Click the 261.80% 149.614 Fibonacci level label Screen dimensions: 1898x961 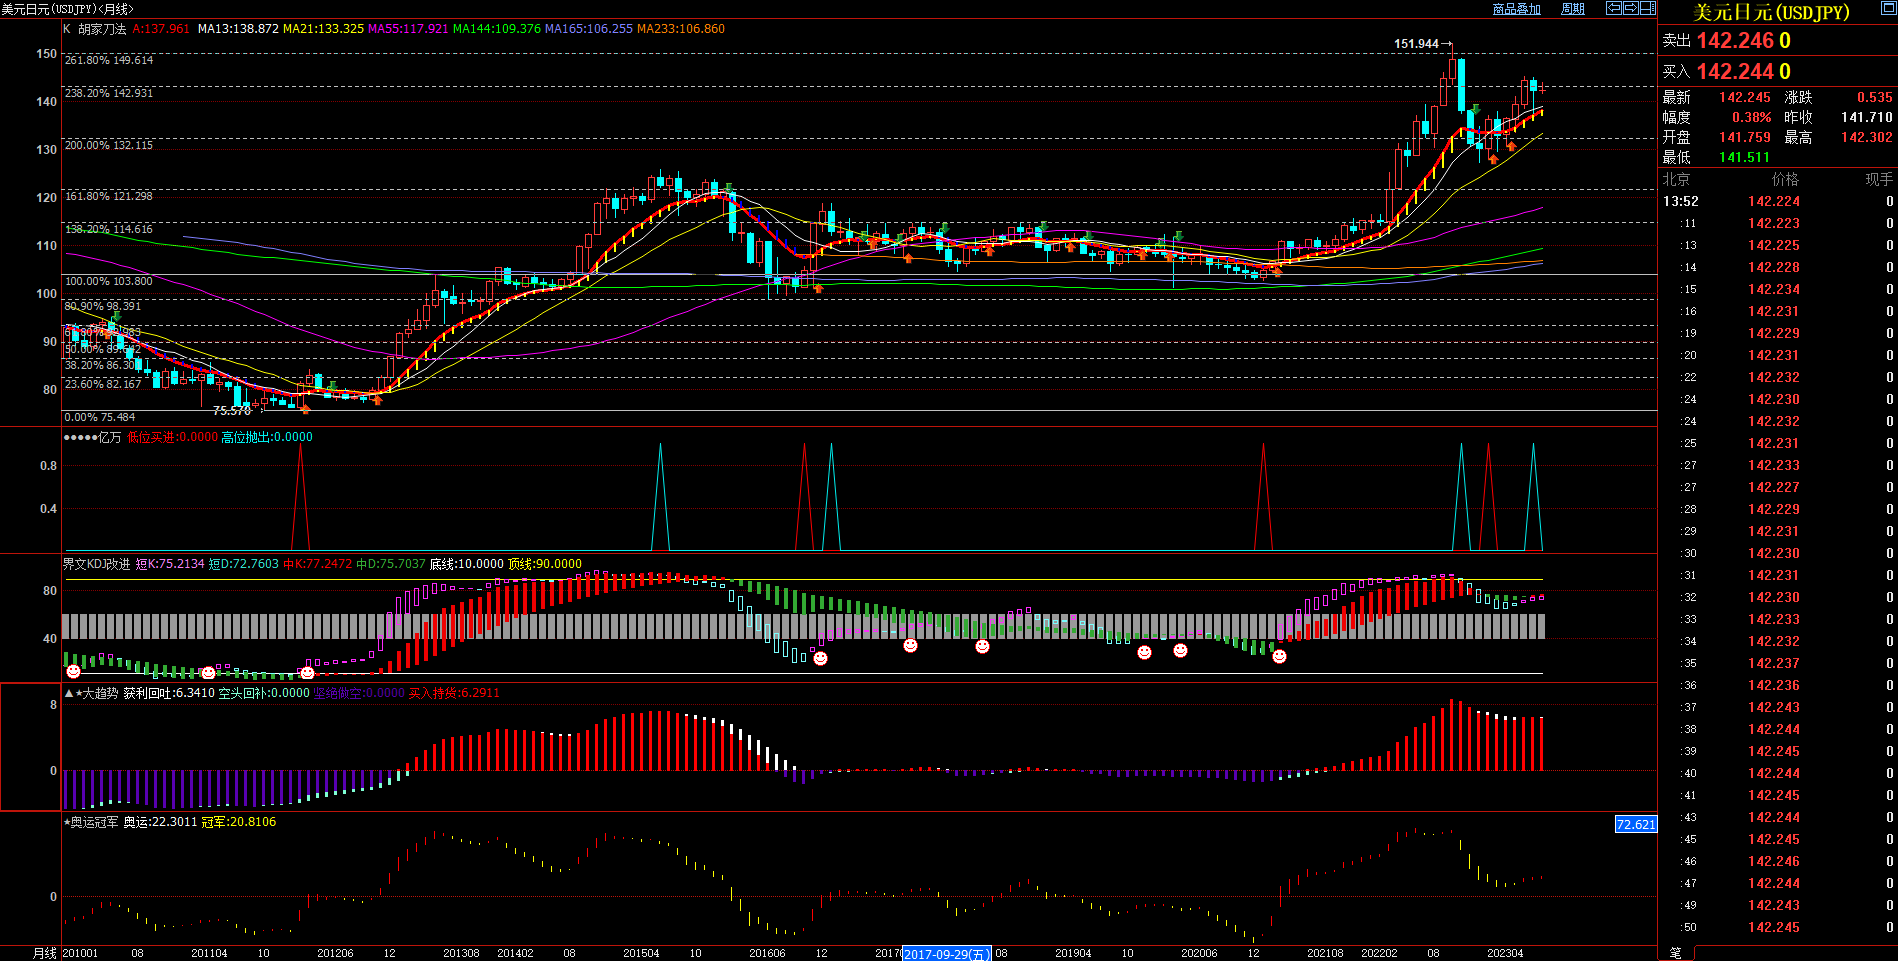click(109, 60)
